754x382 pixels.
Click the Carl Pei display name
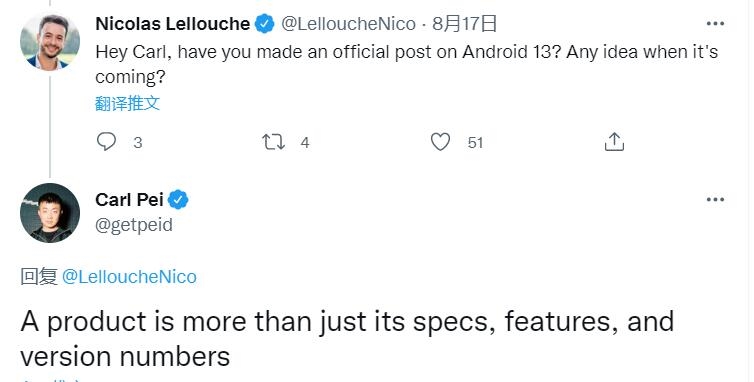(x=129, y=200)
